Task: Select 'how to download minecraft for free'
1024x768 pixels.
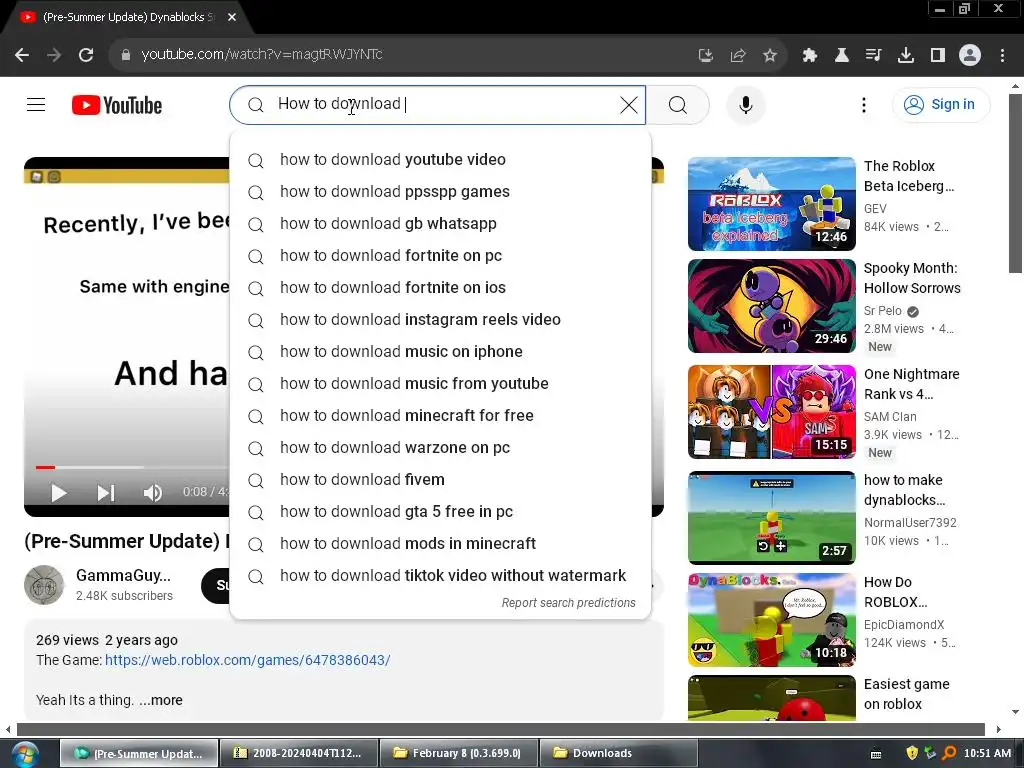Action: 440,415
